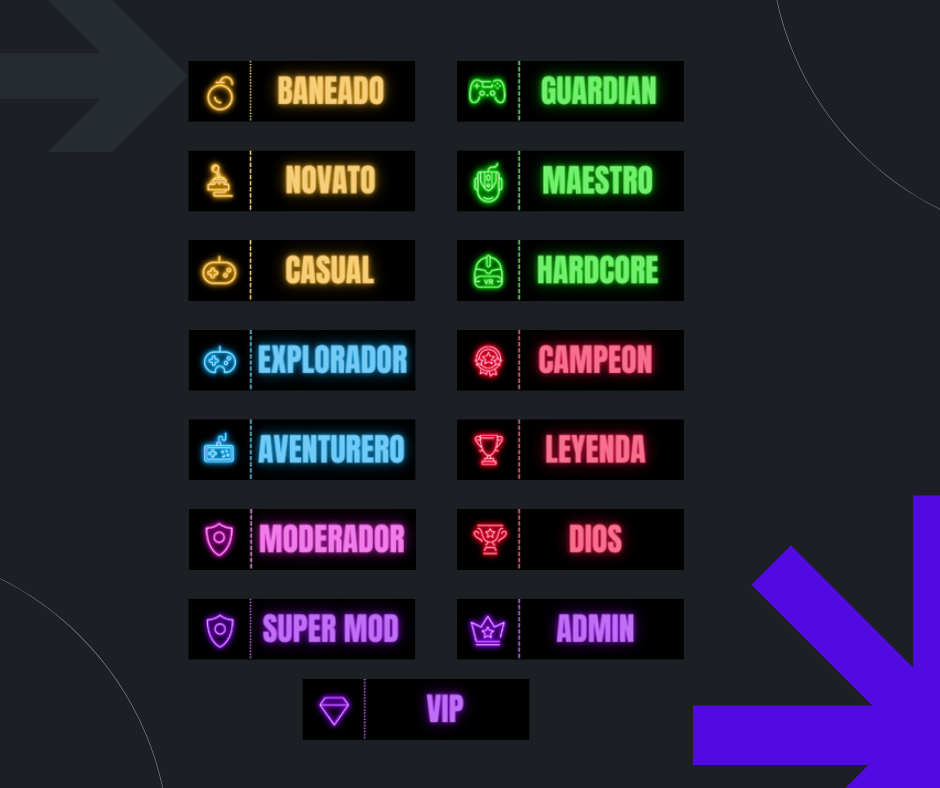Select the star trophy icon beside DIOS
The width and height of the screenshot is (940, 788).
490,539
